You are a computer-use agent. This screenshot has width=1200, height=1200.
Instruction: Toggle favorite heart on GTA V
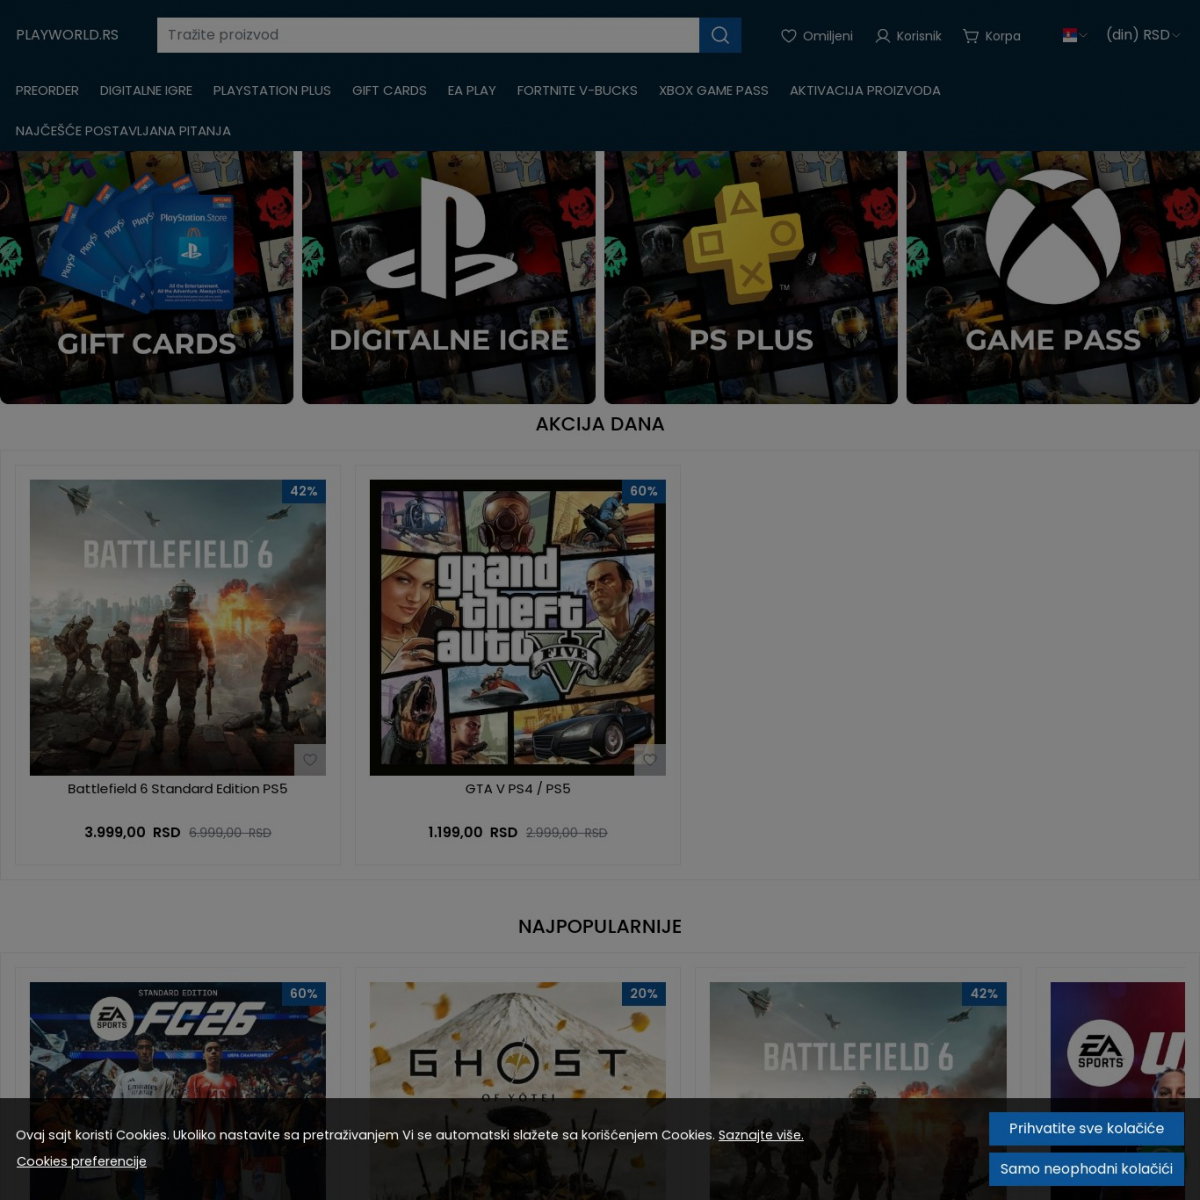(650, 760)
